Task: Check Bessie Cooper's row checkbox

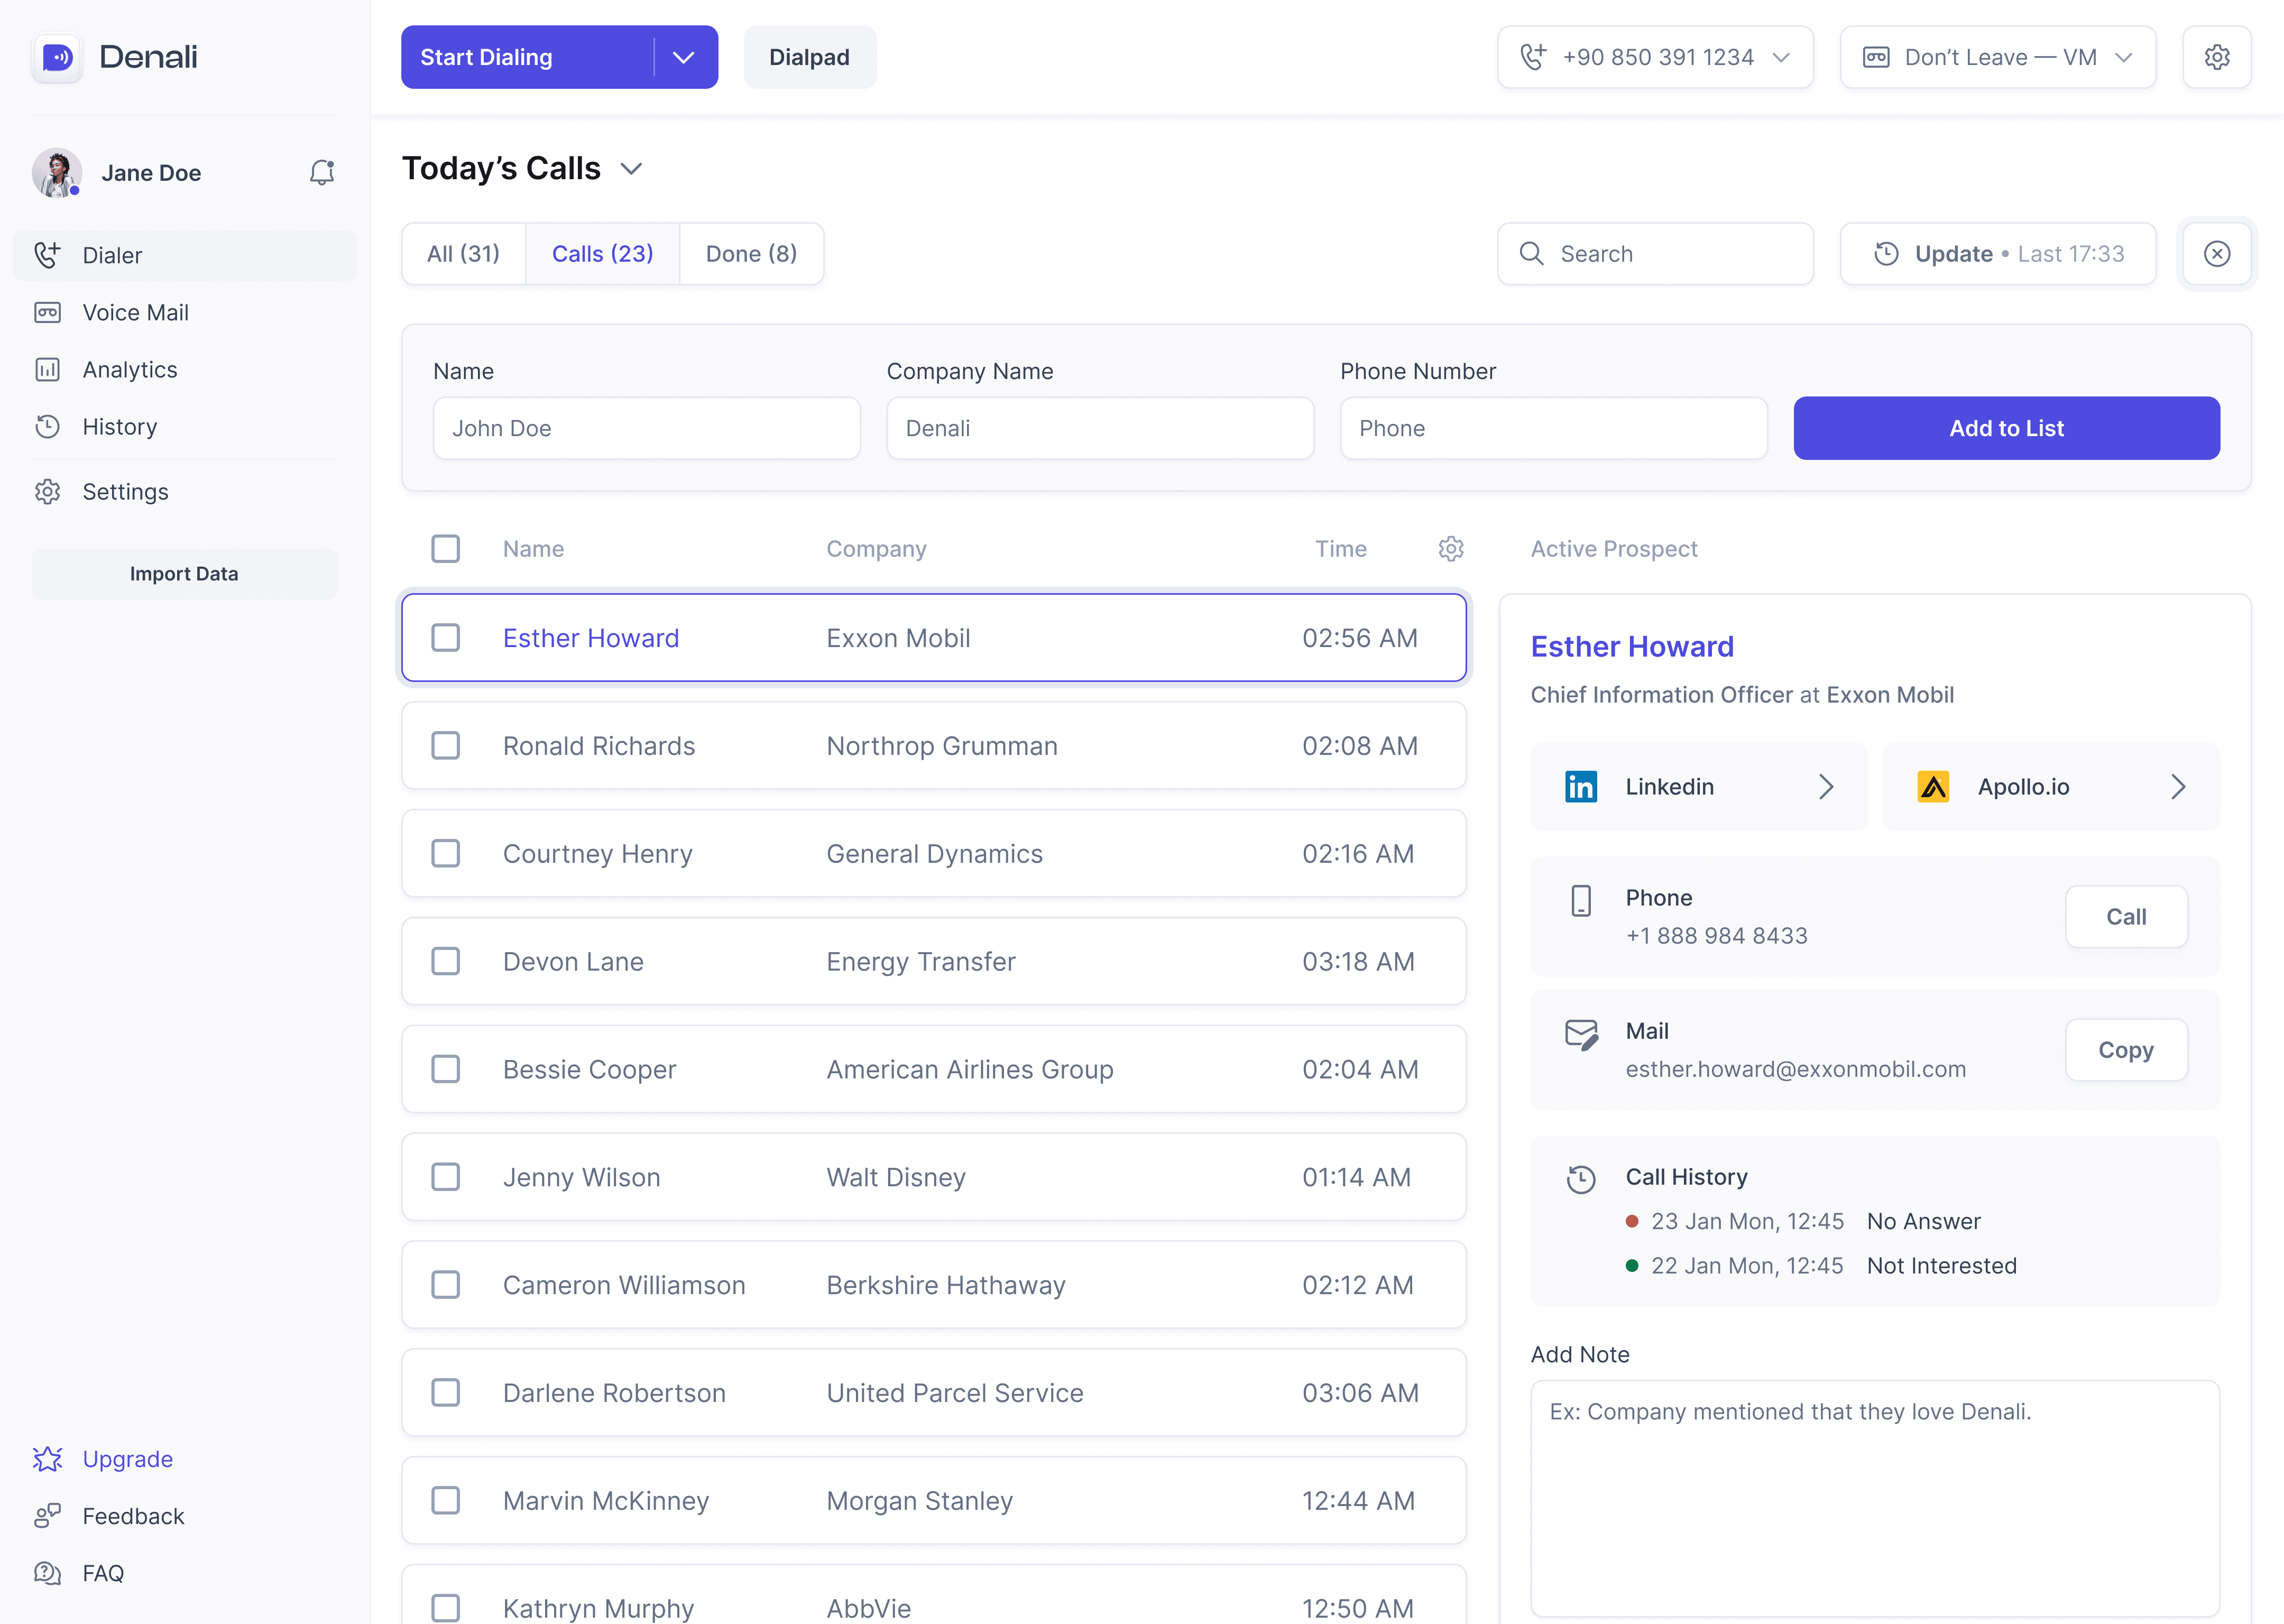Action: click(x=445, y=1070)
